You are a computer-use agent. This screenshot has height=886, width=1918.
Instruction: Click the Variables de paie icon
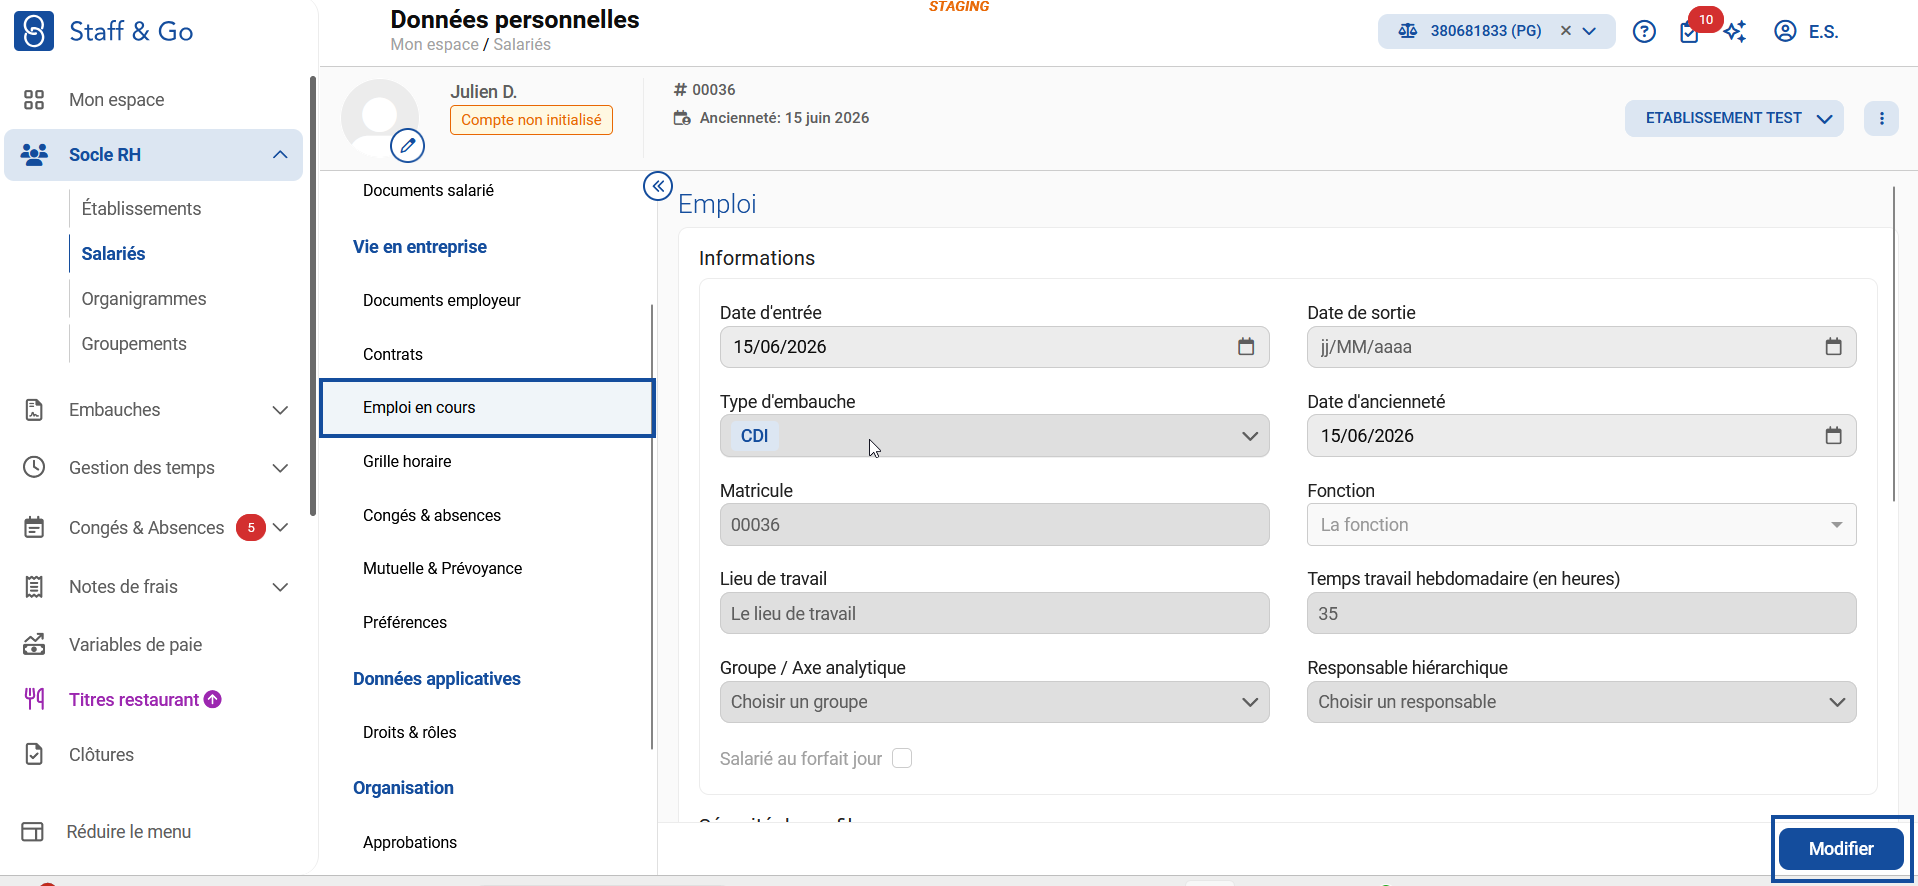(34, 644)
